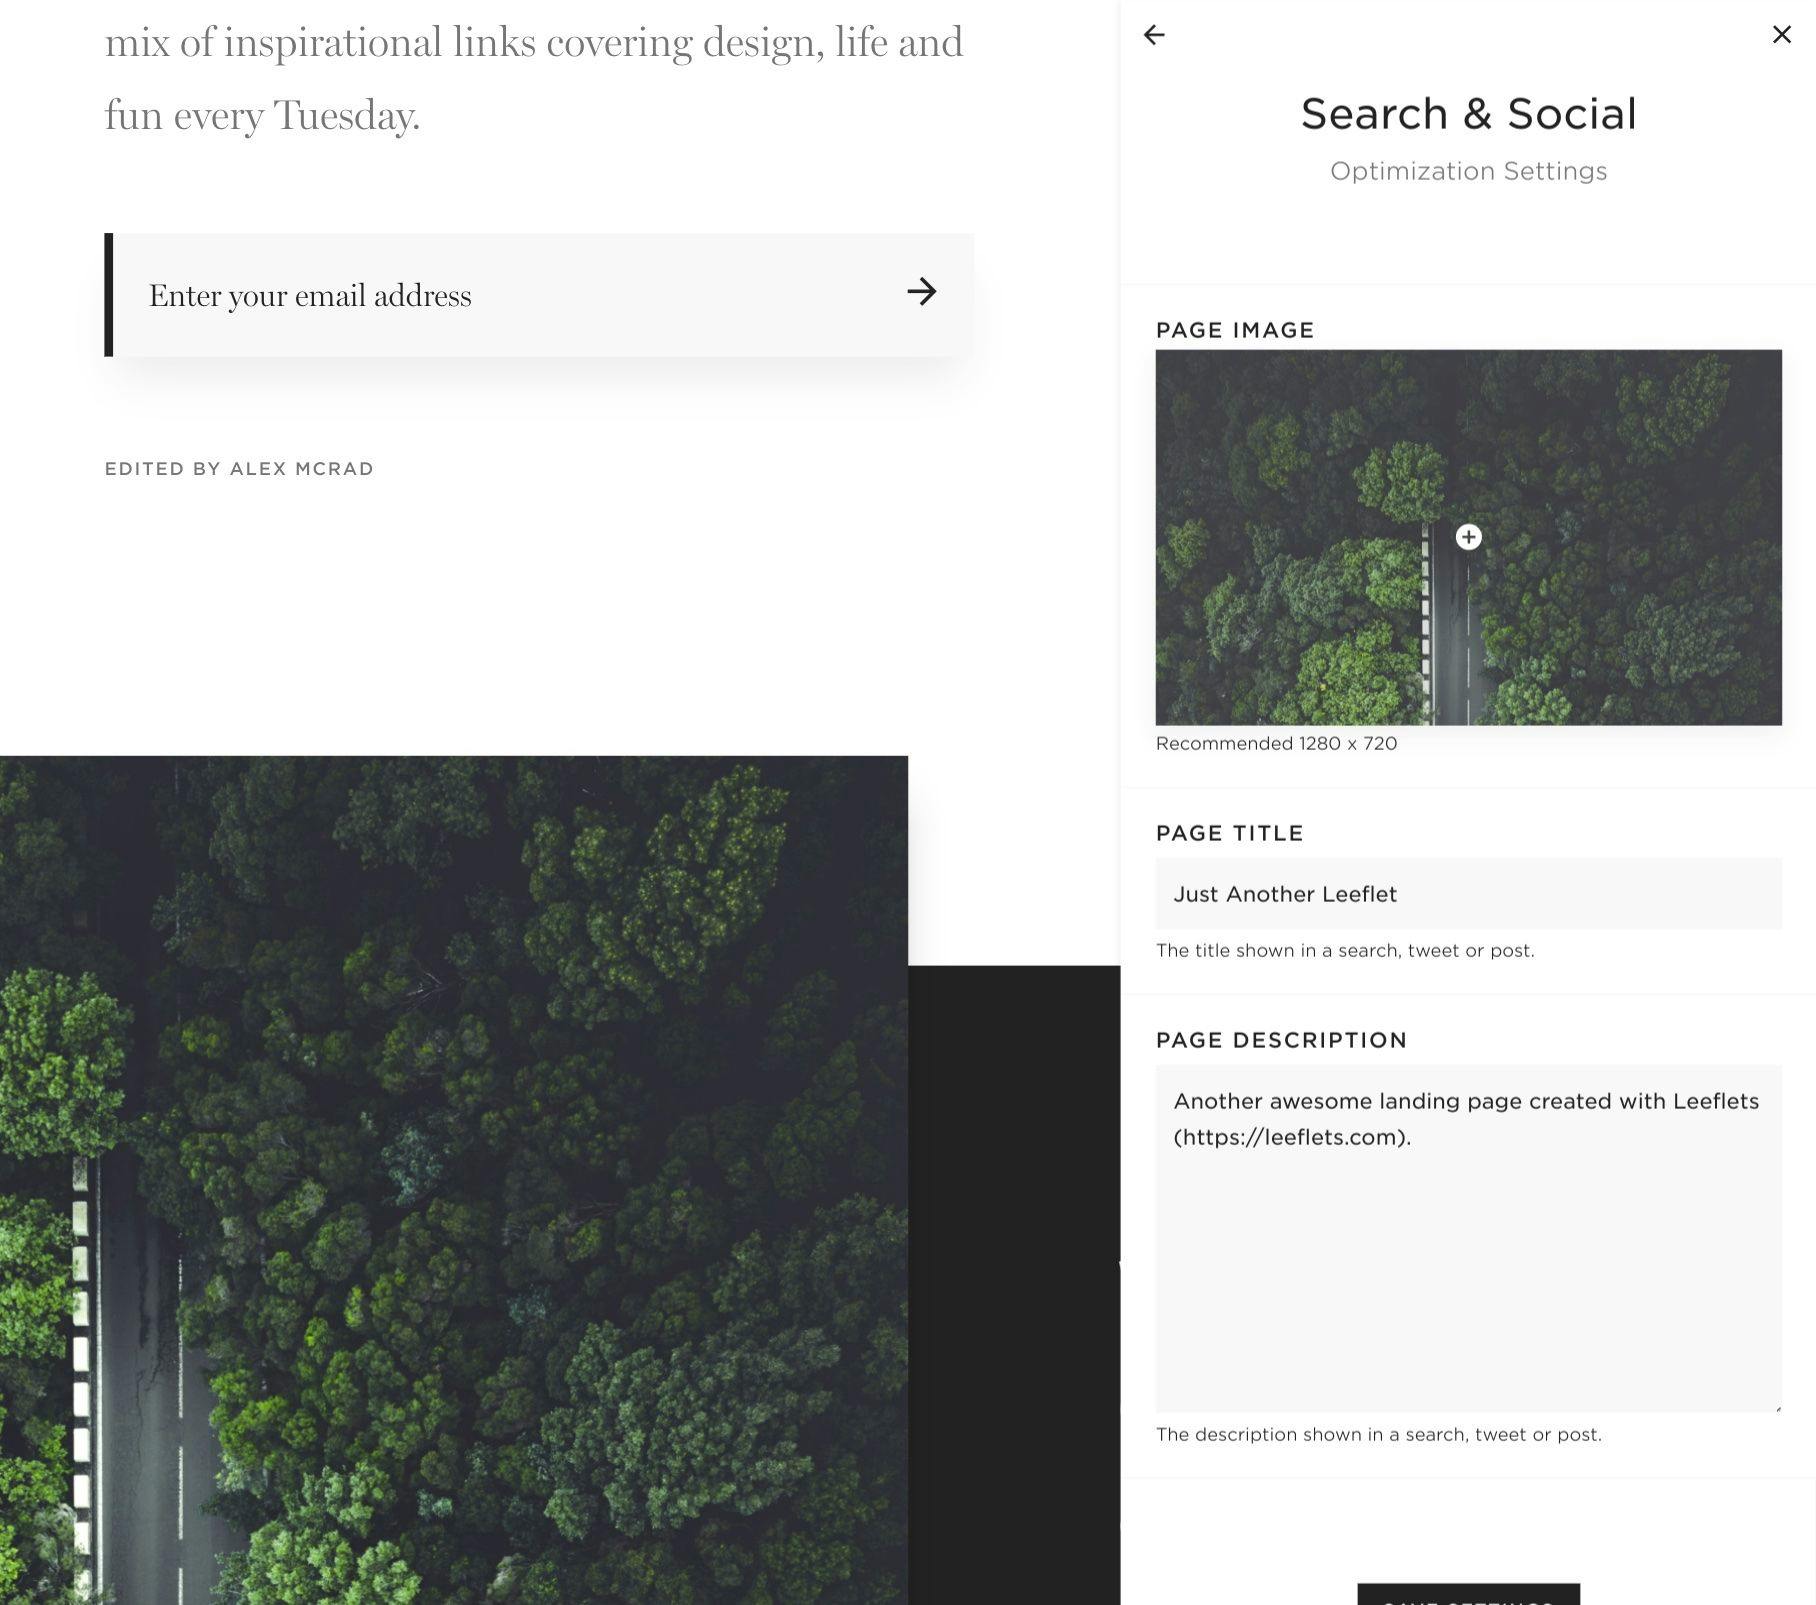Click the 'Optimization Settings' subtitle
The height and width of the screenshot is (1605, 1816).
pos(1468,171)
